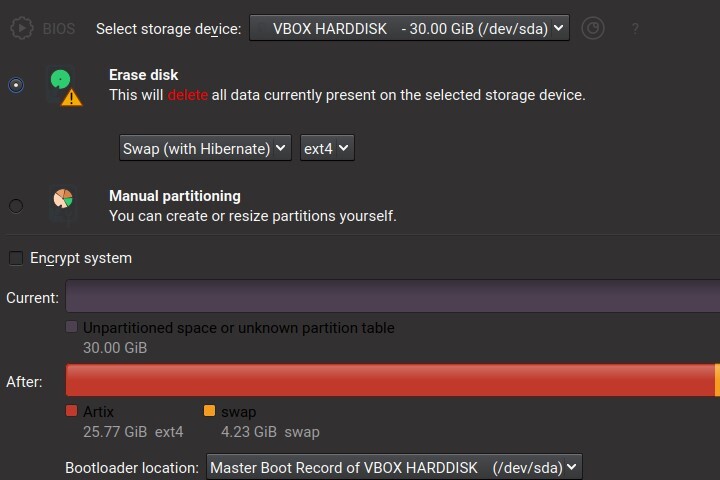The height and width of the screenshot is (480, 720).
Task: Open the Bootloader location dropdown
Action: [x=393, y=467]
